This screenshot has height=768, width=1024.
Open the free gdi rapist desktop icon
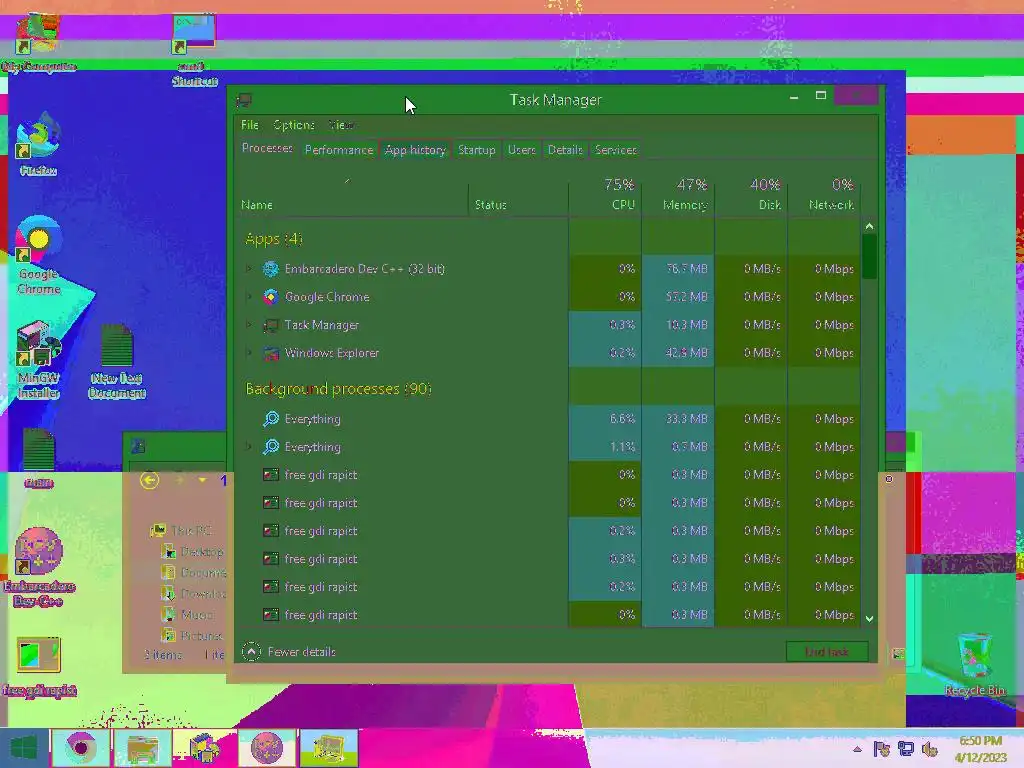39,667
